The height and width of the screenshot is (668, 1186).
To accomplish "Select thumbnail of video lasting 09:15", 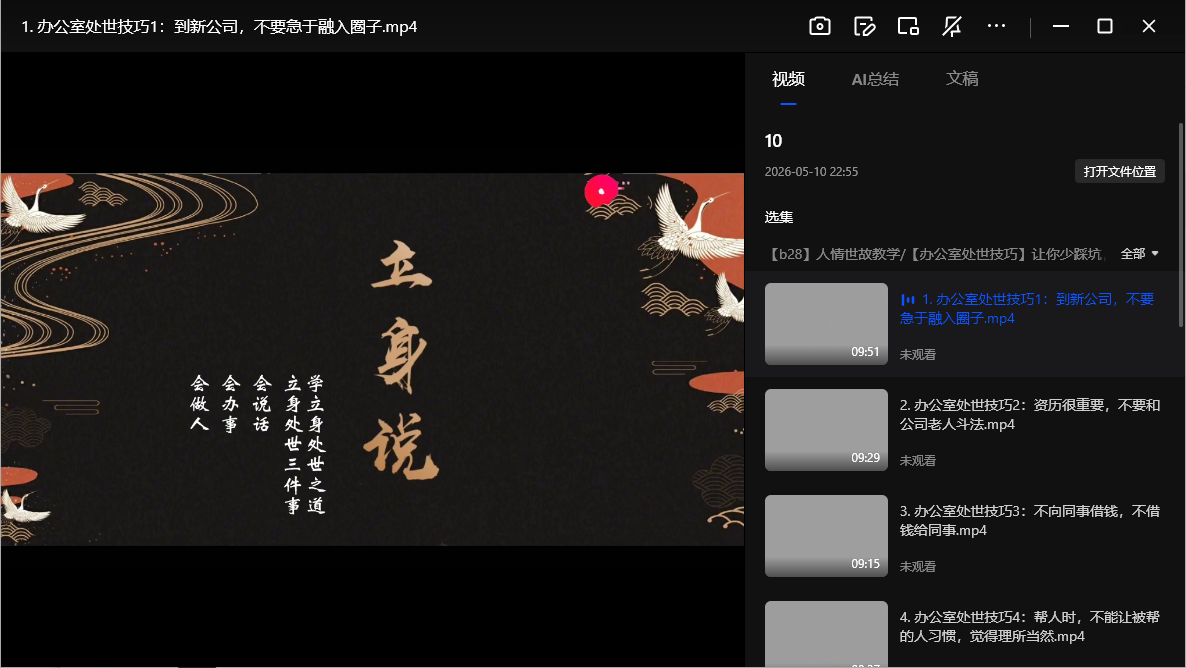I will 826,536.
